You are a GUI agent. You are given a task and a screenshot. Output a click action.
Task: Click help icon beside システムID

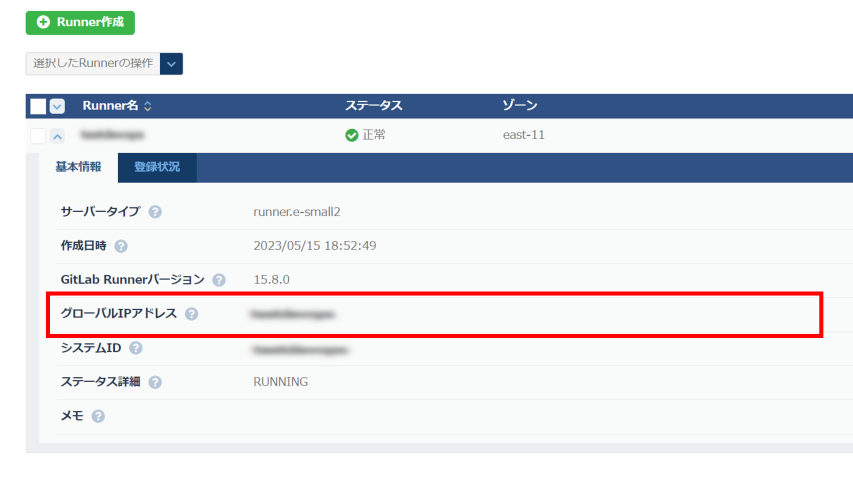[x=135, y=348]
